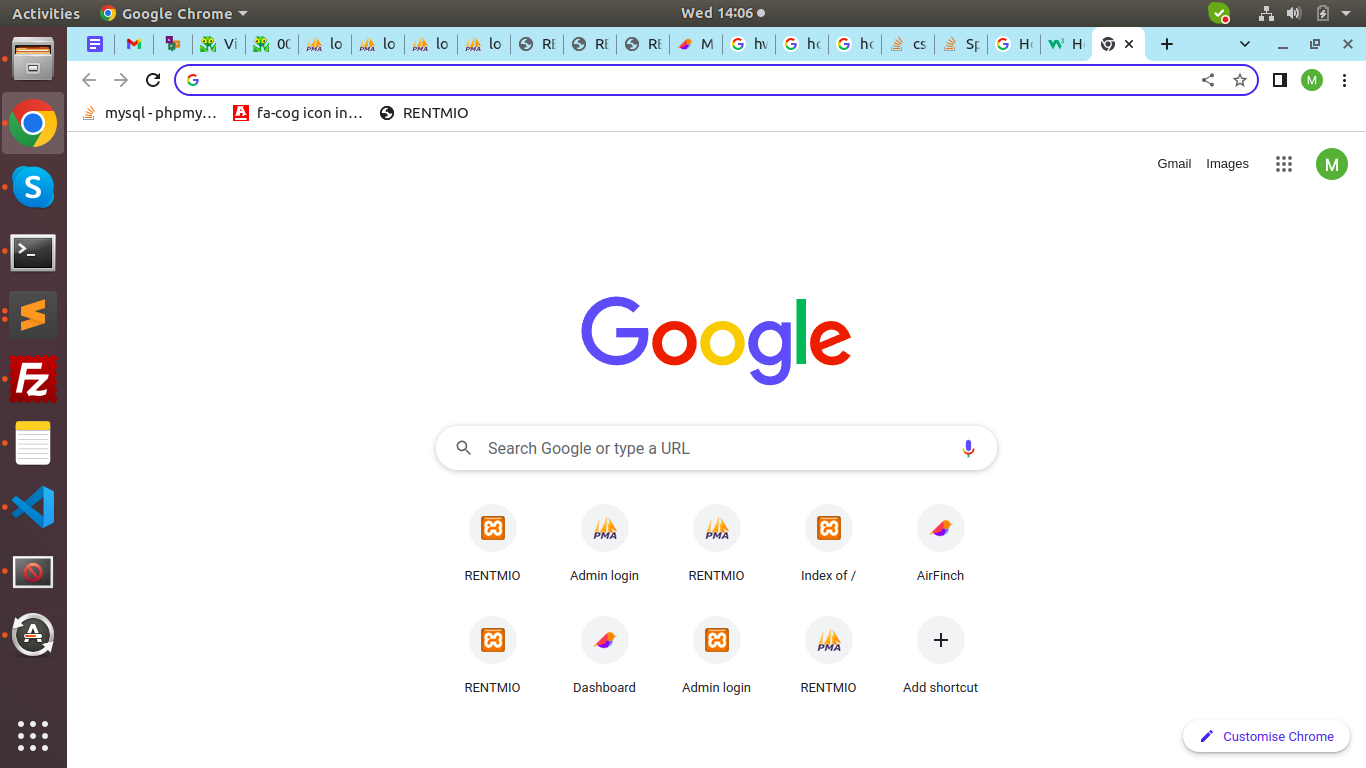Open the Google Chrome app menu in top bar

[174, 13]
